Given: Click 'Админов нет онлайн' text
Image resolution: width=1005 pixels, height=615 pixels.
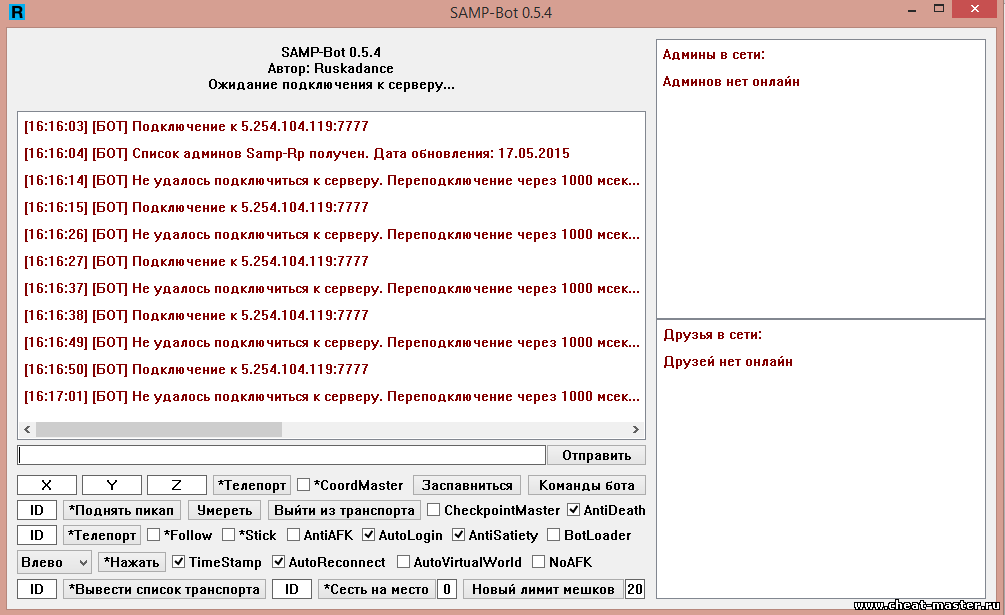Looking at the screenshot, I should (x=731, y=81).
